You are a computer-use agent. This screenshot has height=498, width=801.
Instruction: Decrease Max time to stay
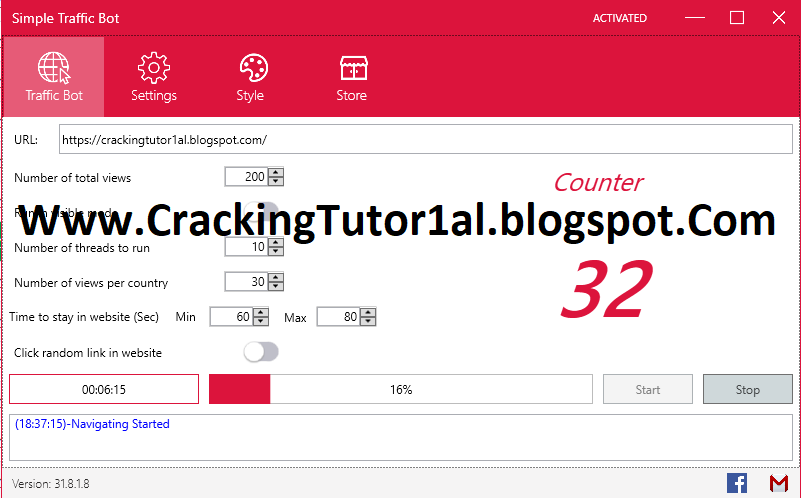368,321
